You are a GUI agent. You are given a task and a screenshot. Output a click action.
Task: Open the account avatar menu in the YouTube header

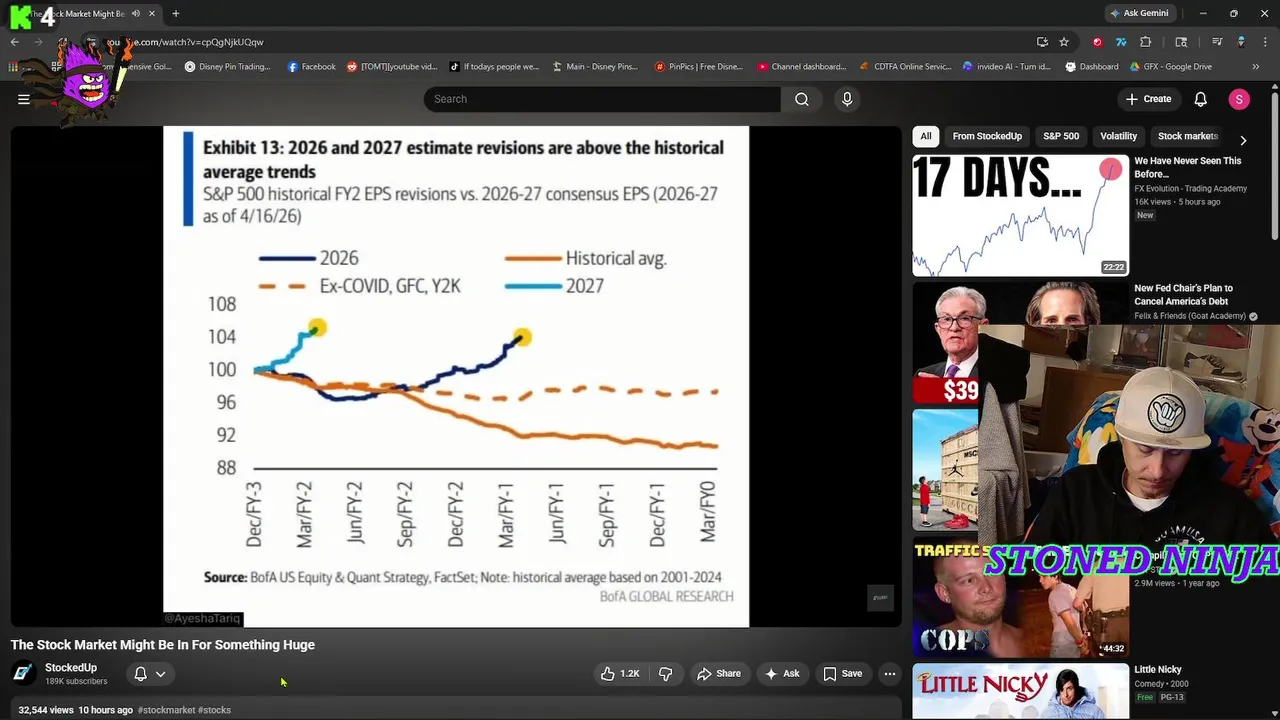pos(1239,99)
